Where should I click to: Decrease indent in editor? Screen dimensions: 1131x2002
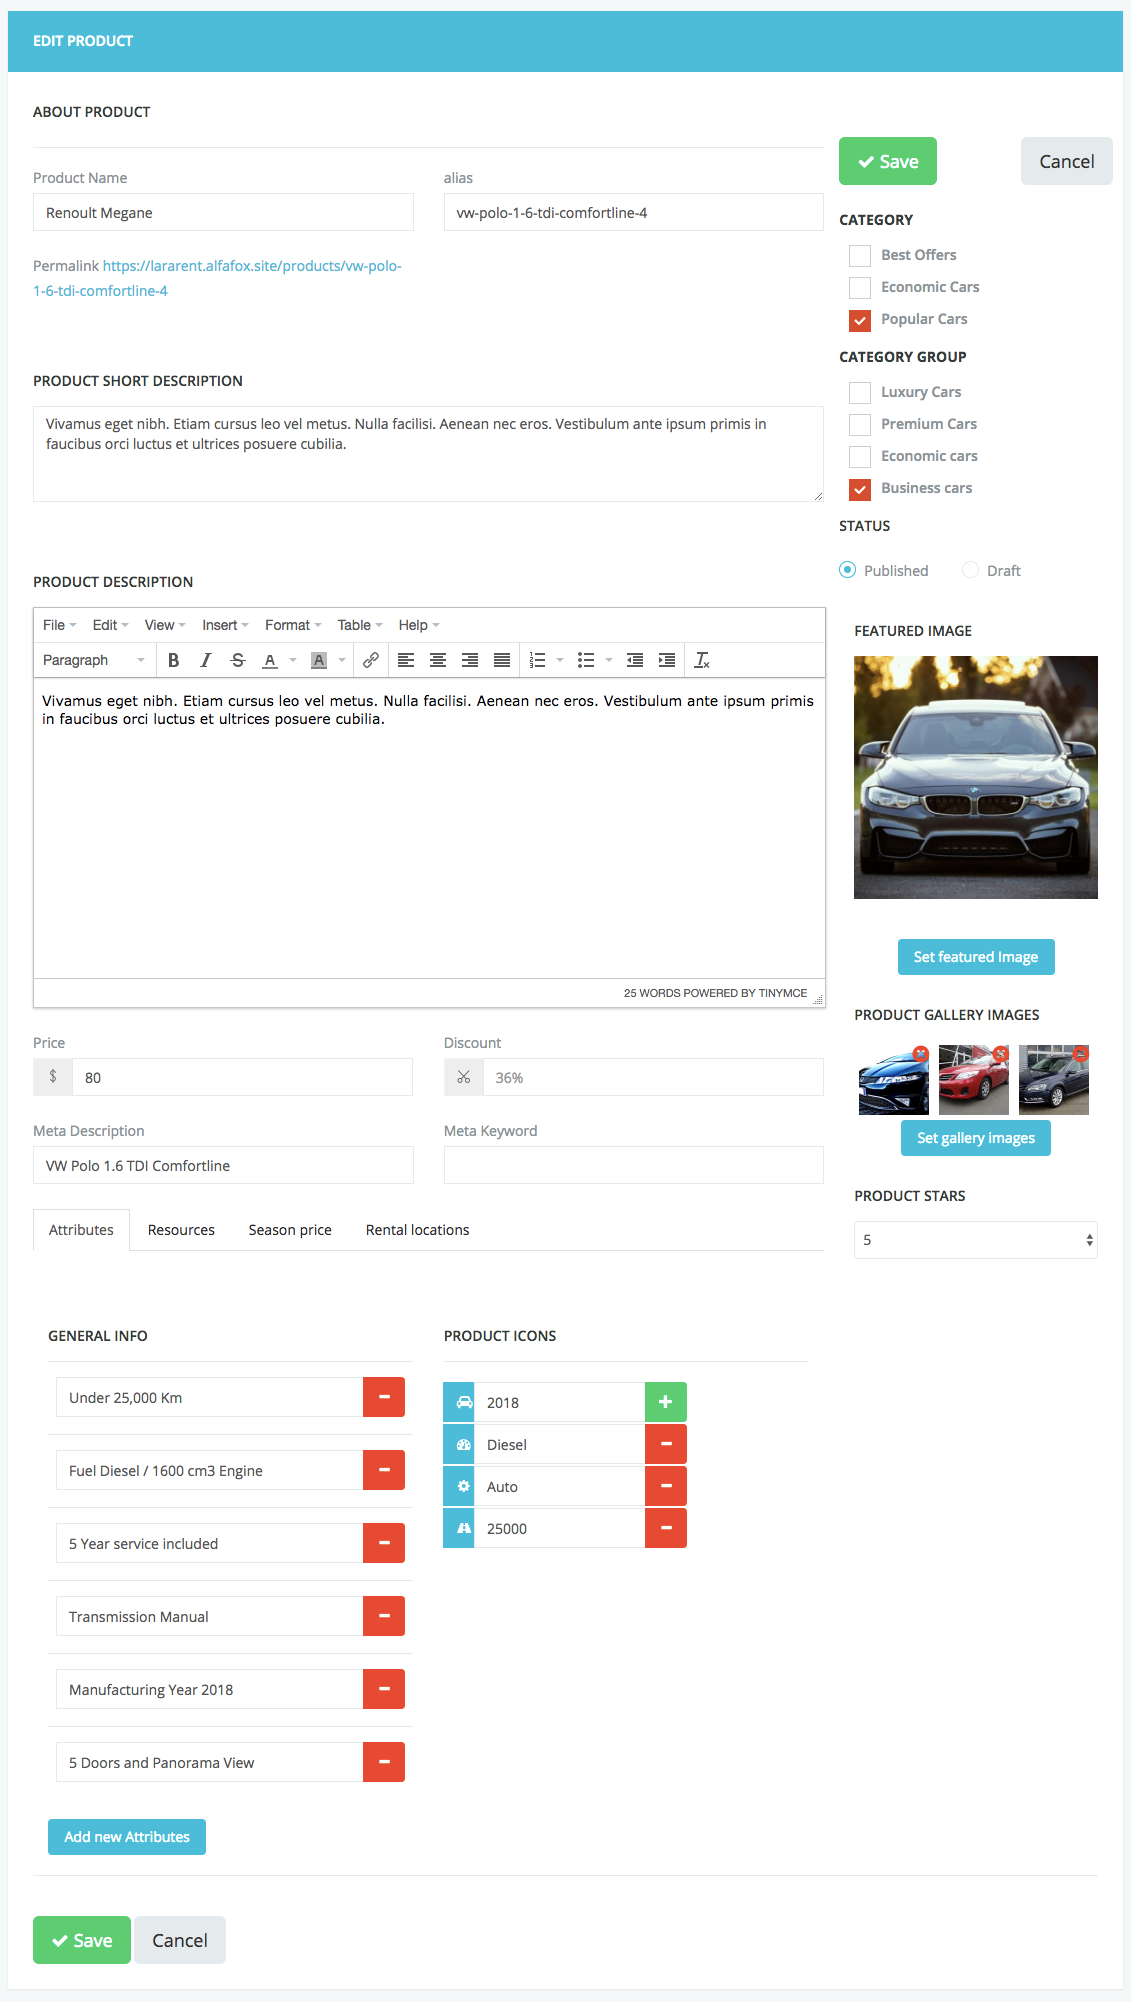(x=635, y=660)
